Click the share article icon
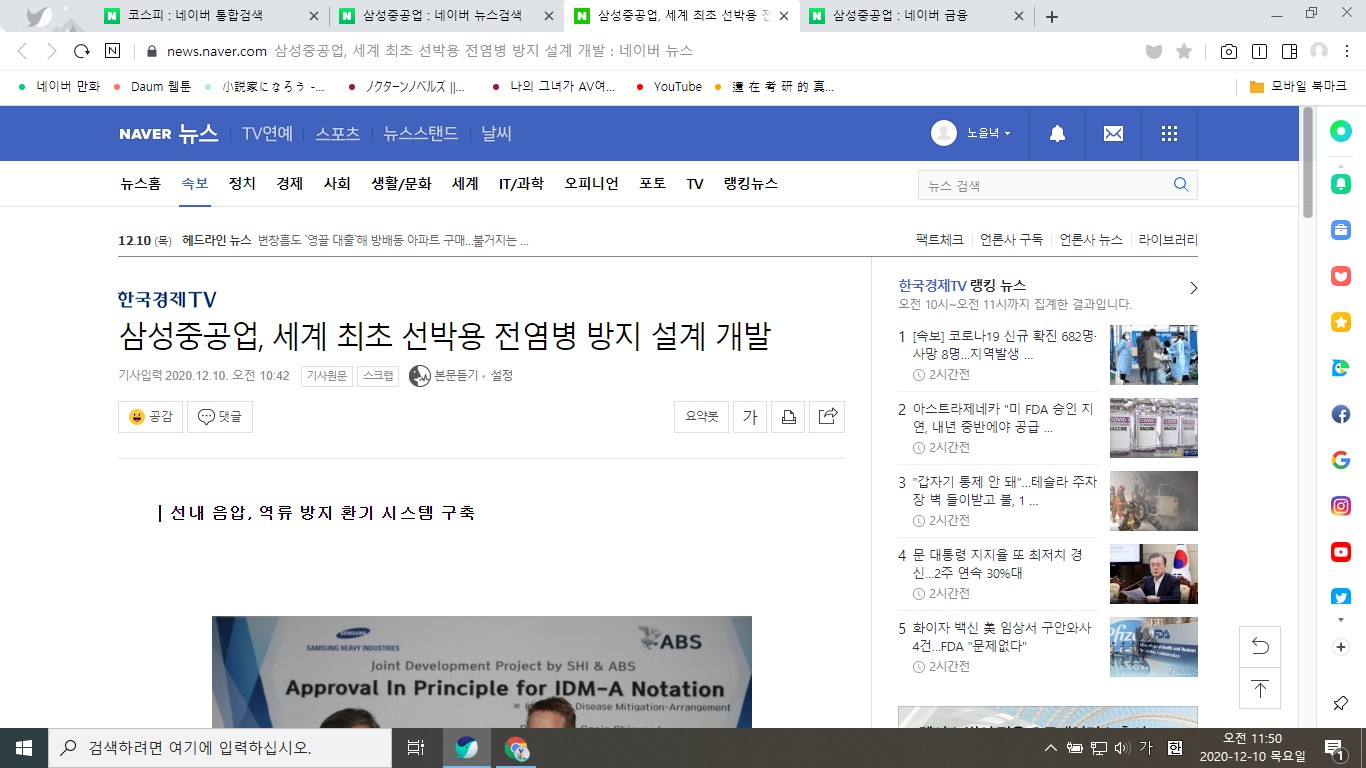 click(827, 417)
